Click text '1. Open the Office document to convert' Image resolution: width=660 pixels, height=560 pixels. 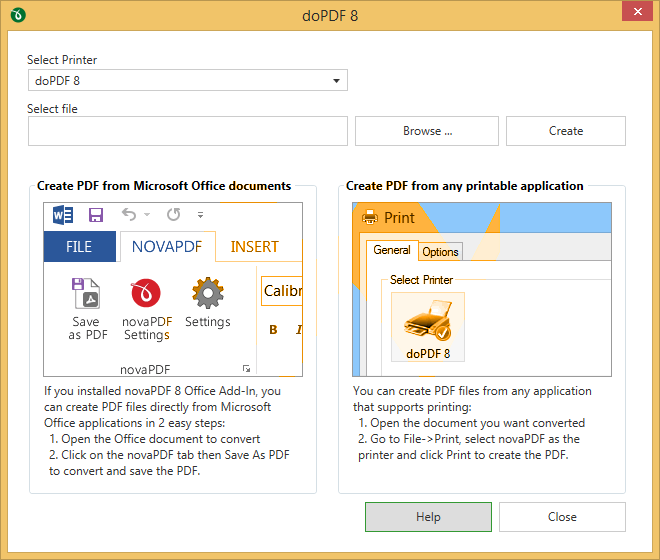[154, 439]
